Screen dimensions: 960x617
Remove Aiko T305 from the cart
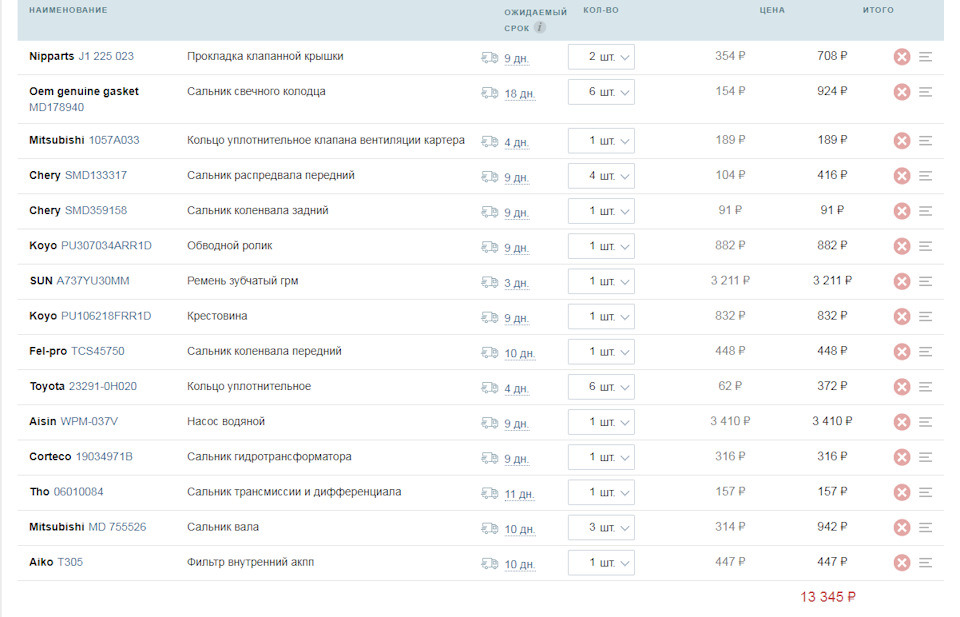tap(901, 563)
